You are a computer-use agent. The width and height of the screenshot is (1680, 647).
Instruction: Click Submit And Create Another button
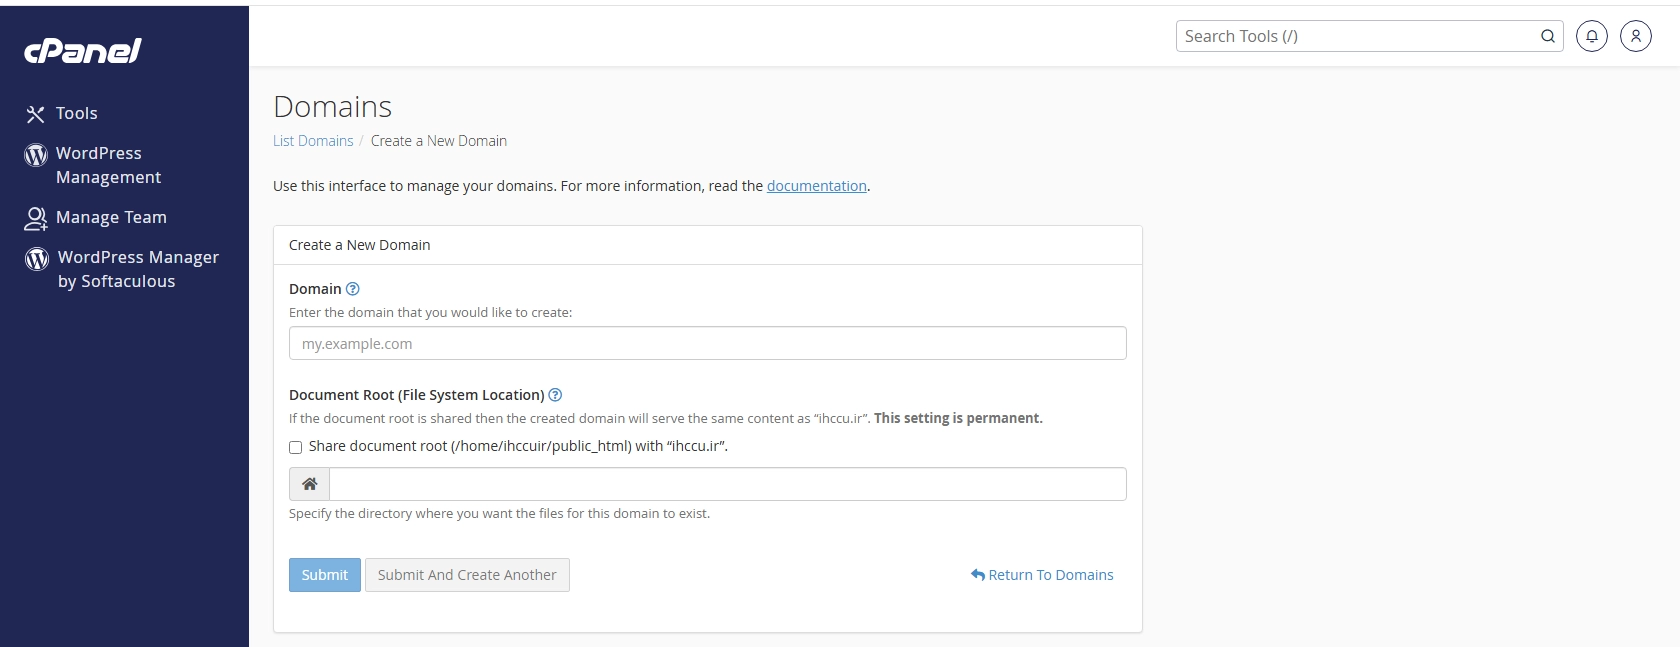tap(467, 575)
